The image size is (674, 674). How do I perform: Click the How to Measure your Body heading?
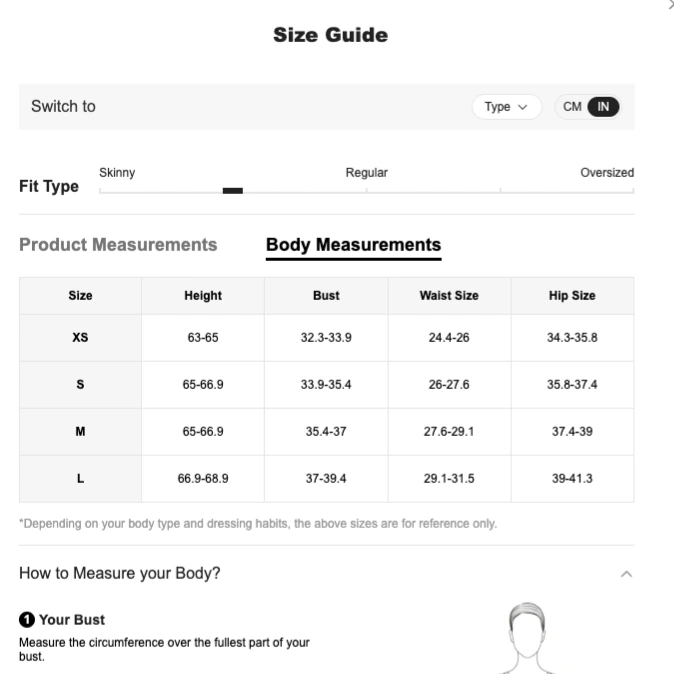pos(119,573)
